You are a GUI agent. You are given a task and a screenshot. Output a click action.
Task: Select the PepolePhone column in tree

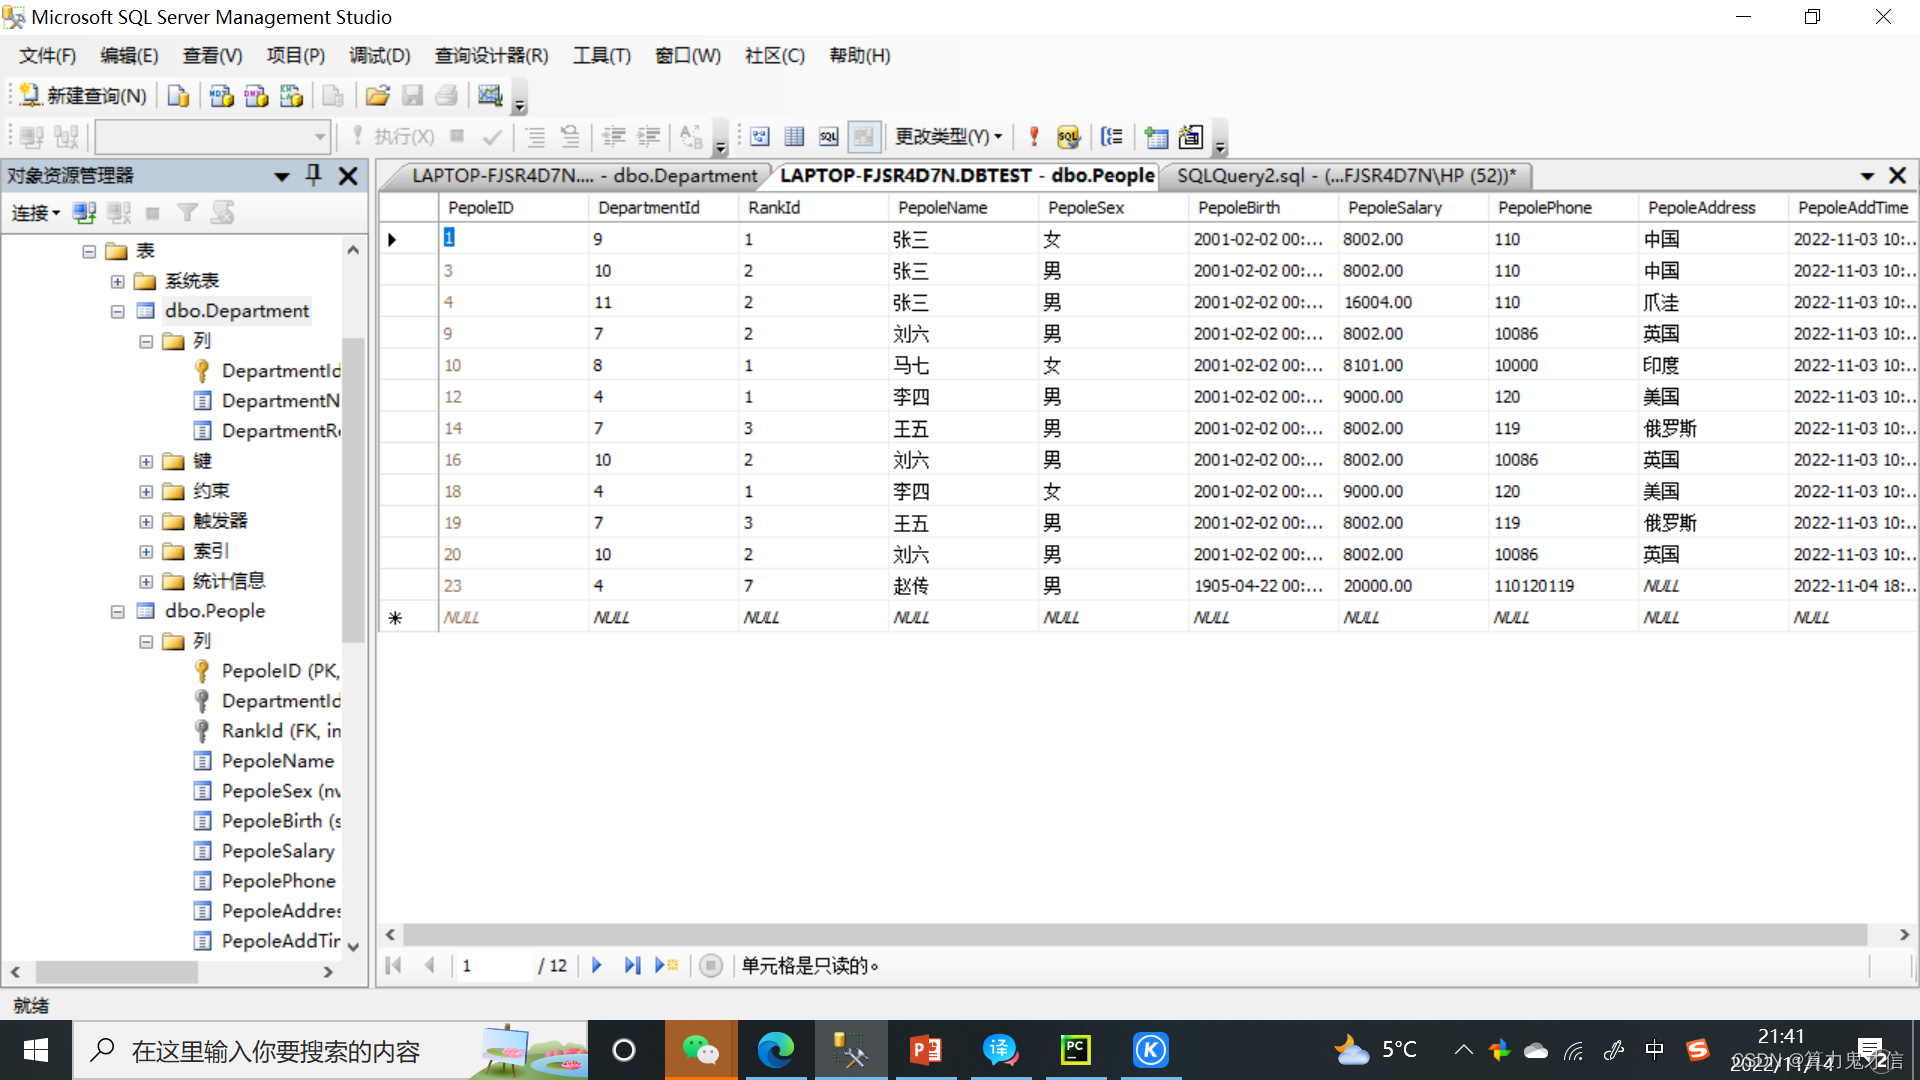(x=279, y=881)
